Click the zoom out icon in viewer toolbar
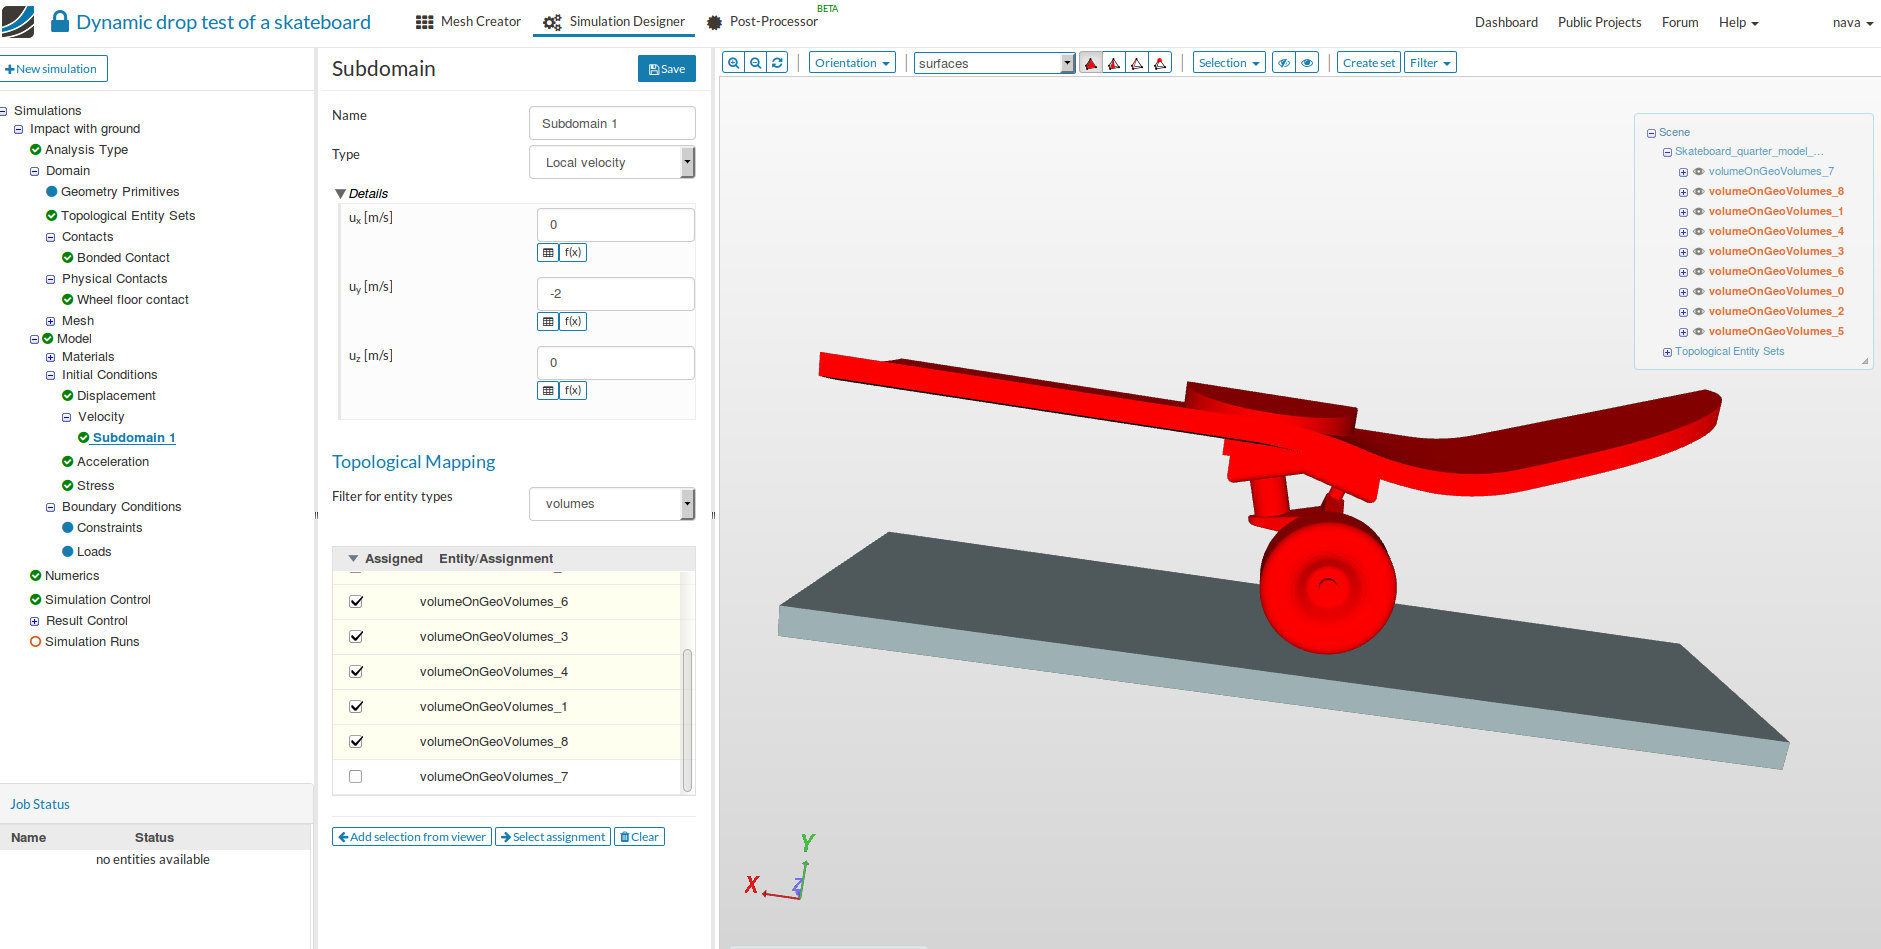This screenshot has height=949, width=1881. [x=756, y=63]
